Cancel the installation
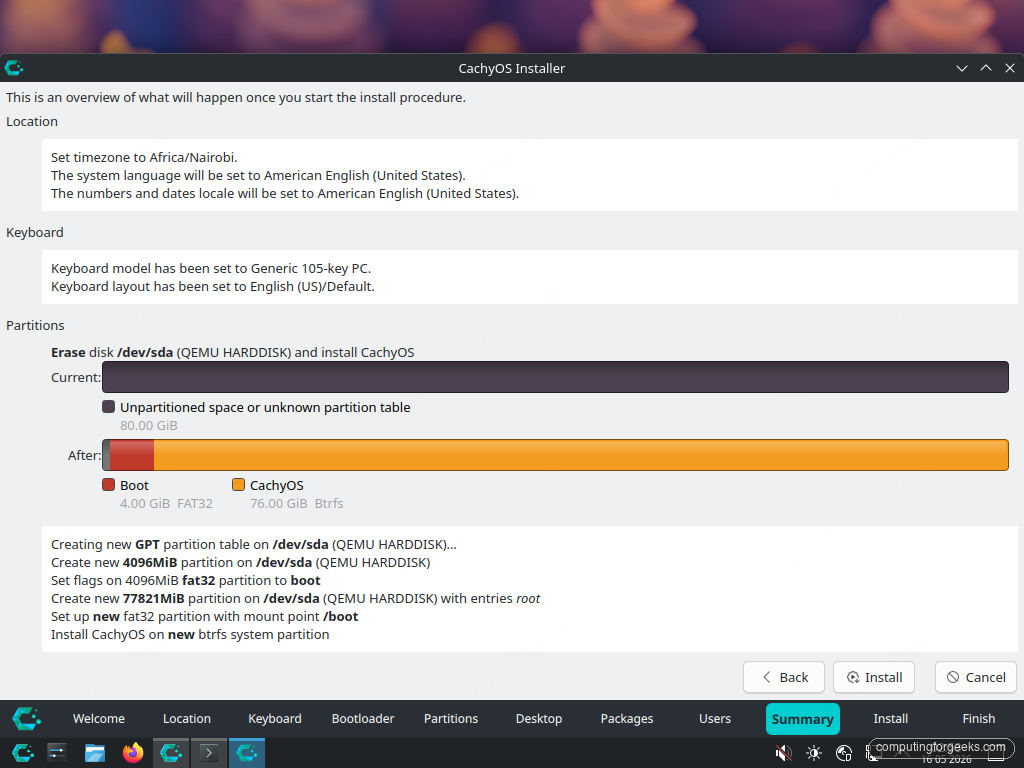The width and height of the screenshot is (1024, 768). click(976, 677)
